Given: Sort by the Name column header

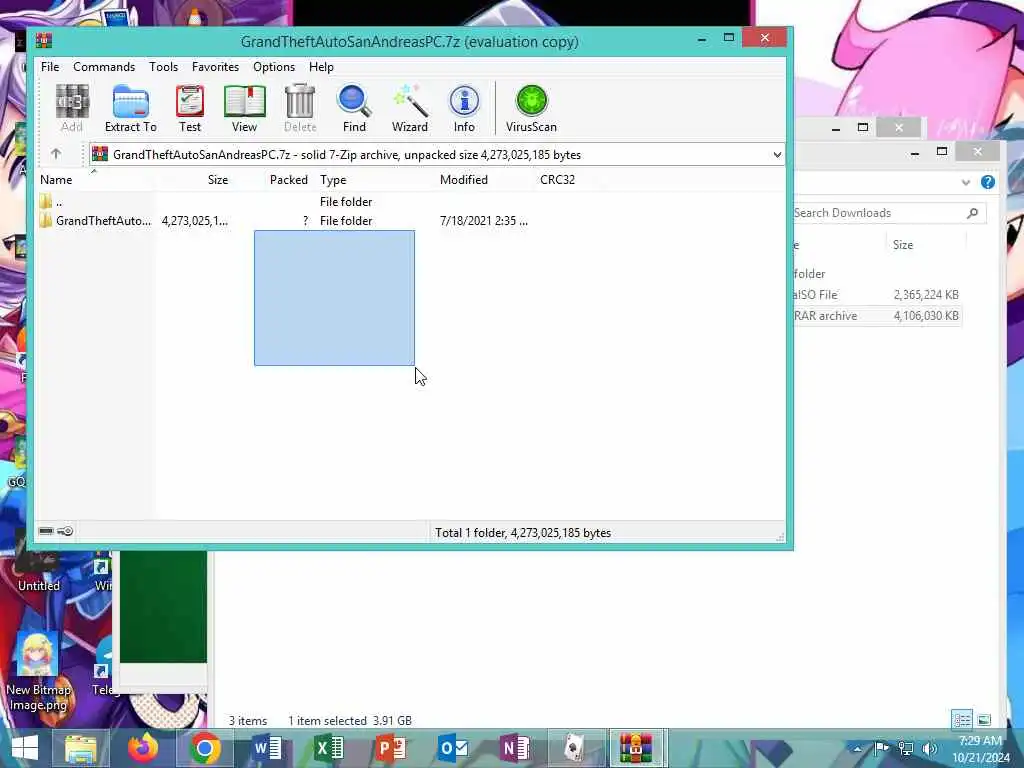Looking at the screenshot, I should pos(95,180).
